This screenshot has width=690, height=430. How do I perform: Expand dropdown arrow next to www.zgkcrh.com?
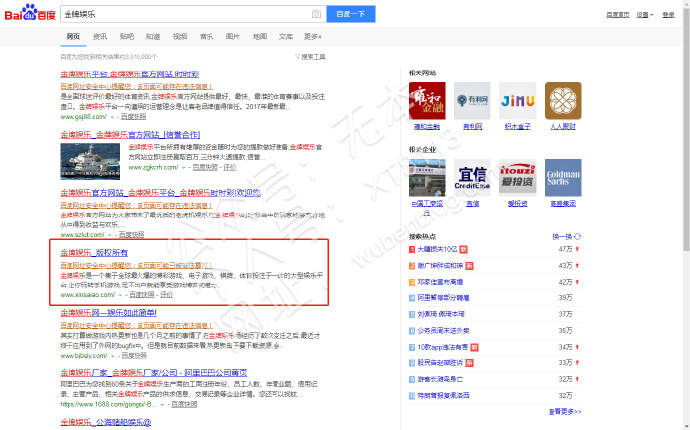(x=184, y=168)
